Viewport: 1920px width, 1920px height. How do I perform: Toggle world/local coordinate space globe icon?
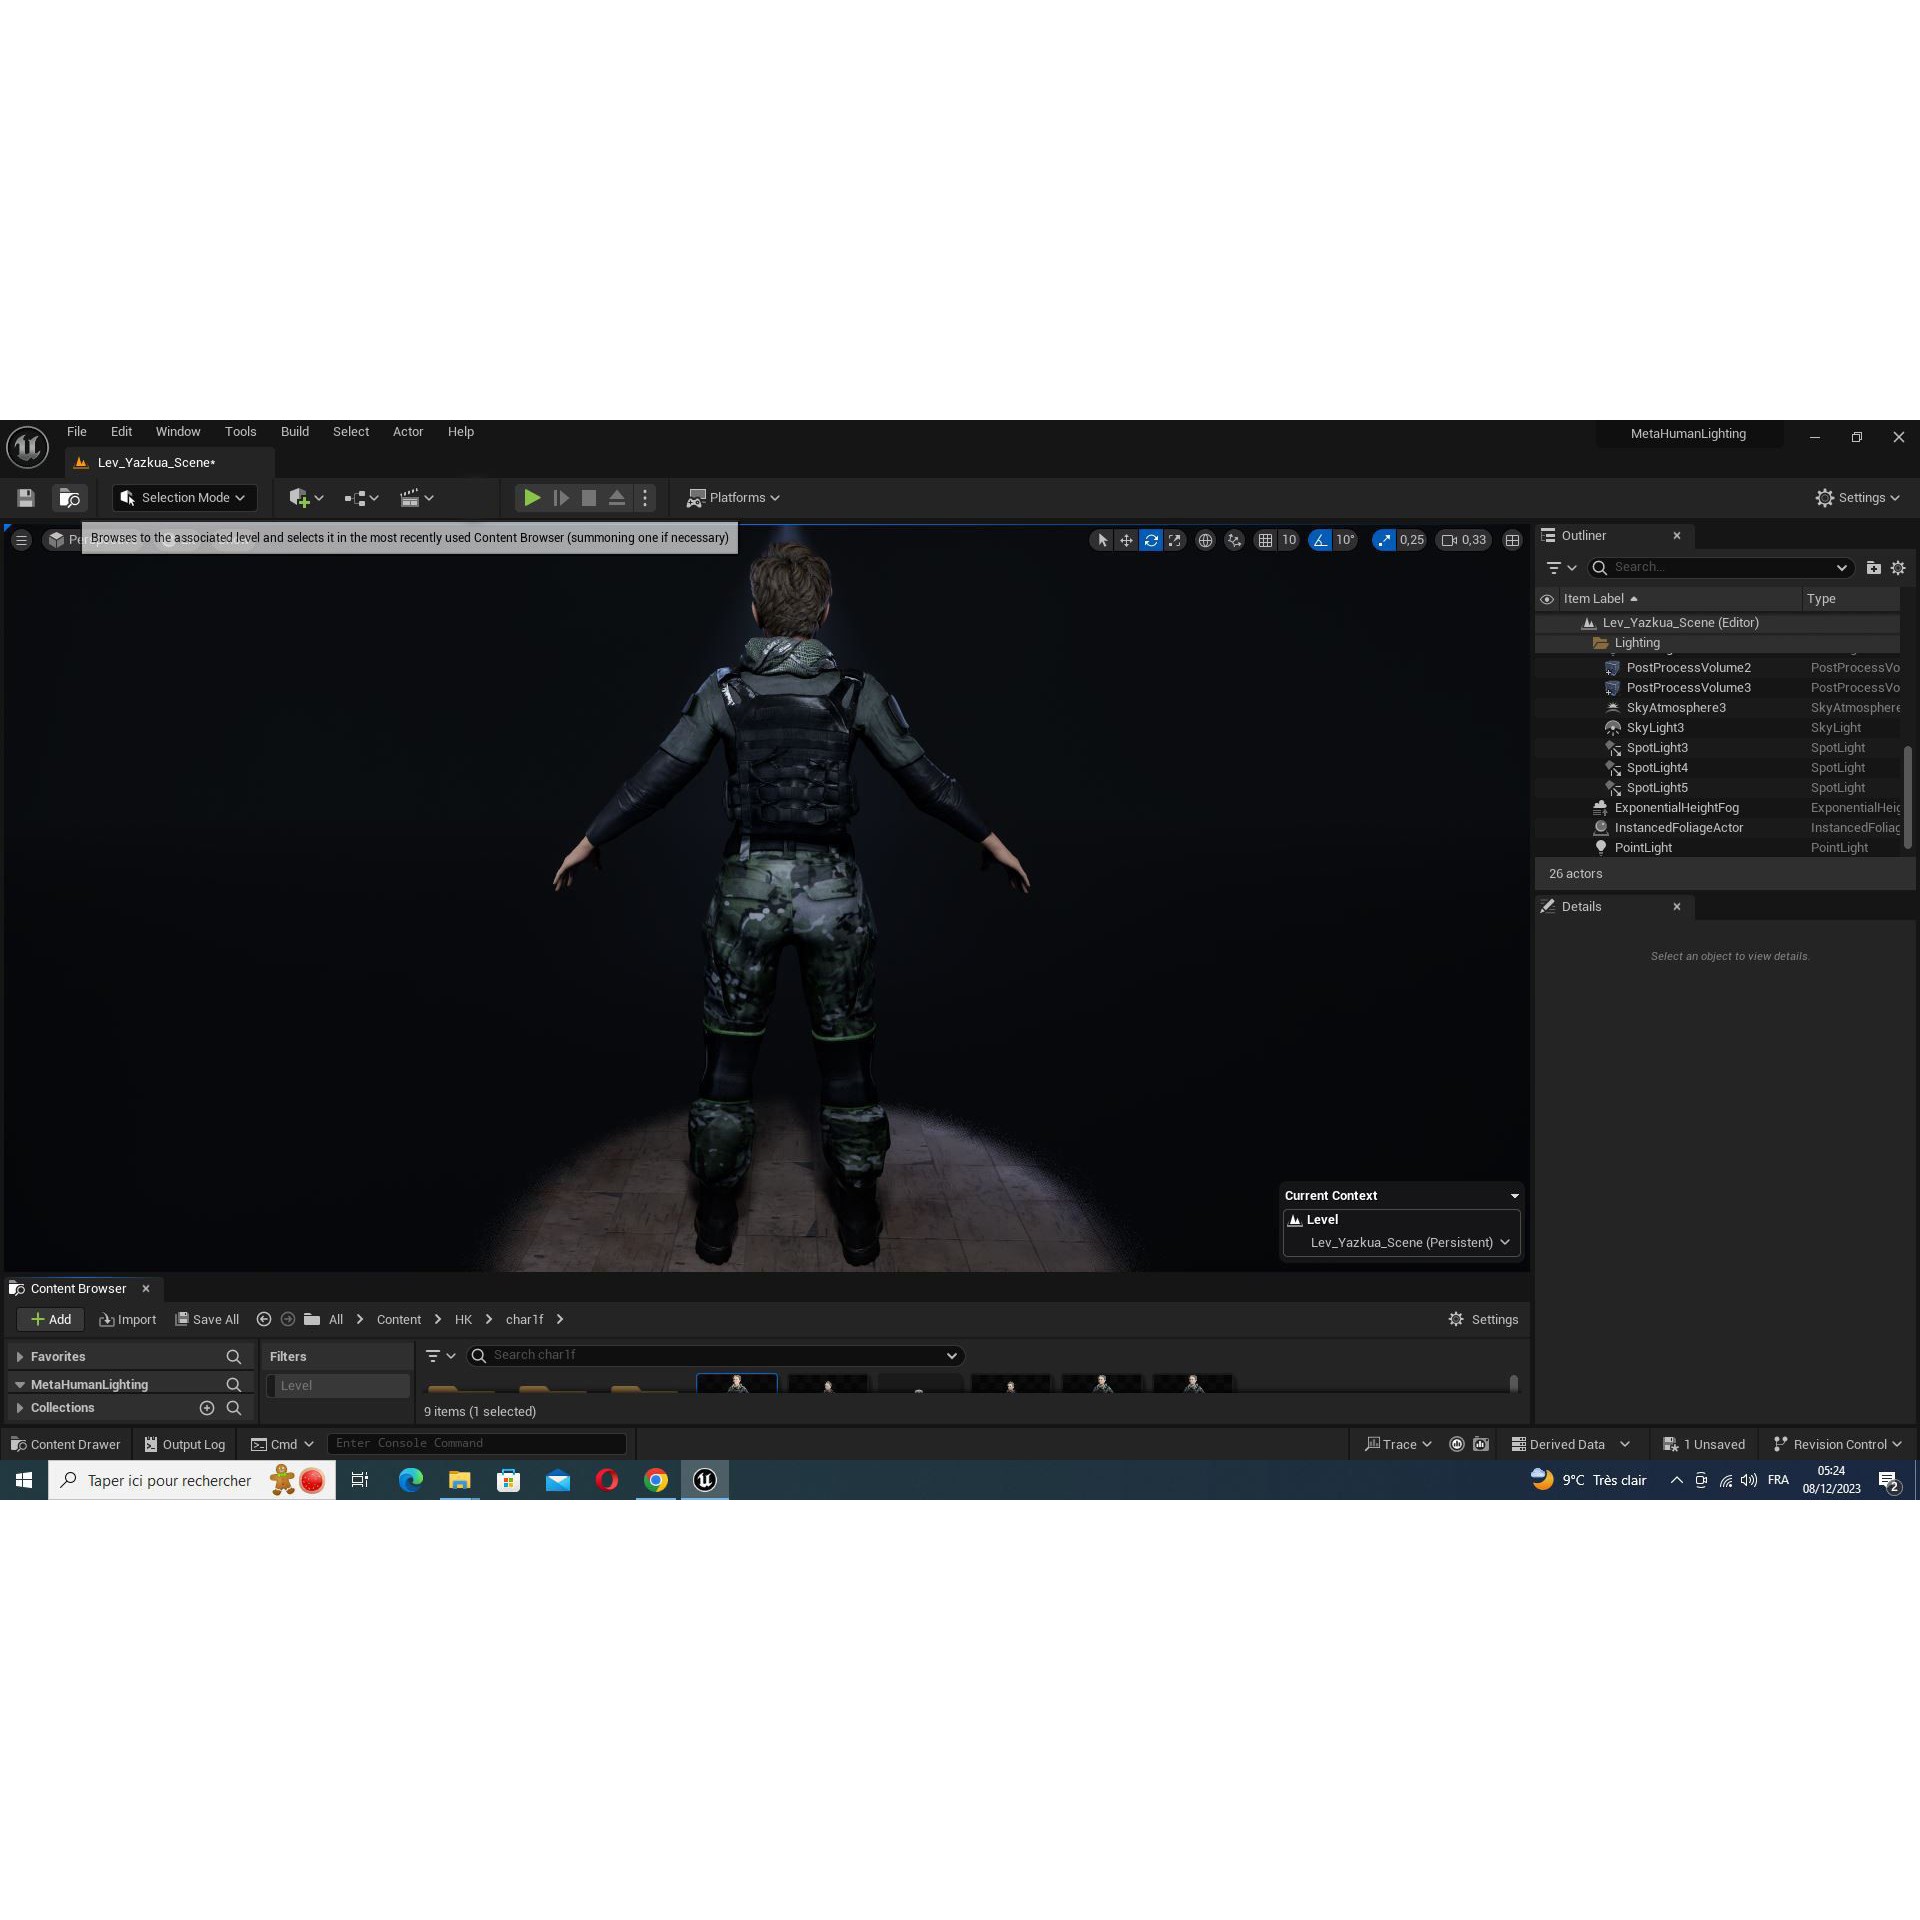coord(1206,540)
